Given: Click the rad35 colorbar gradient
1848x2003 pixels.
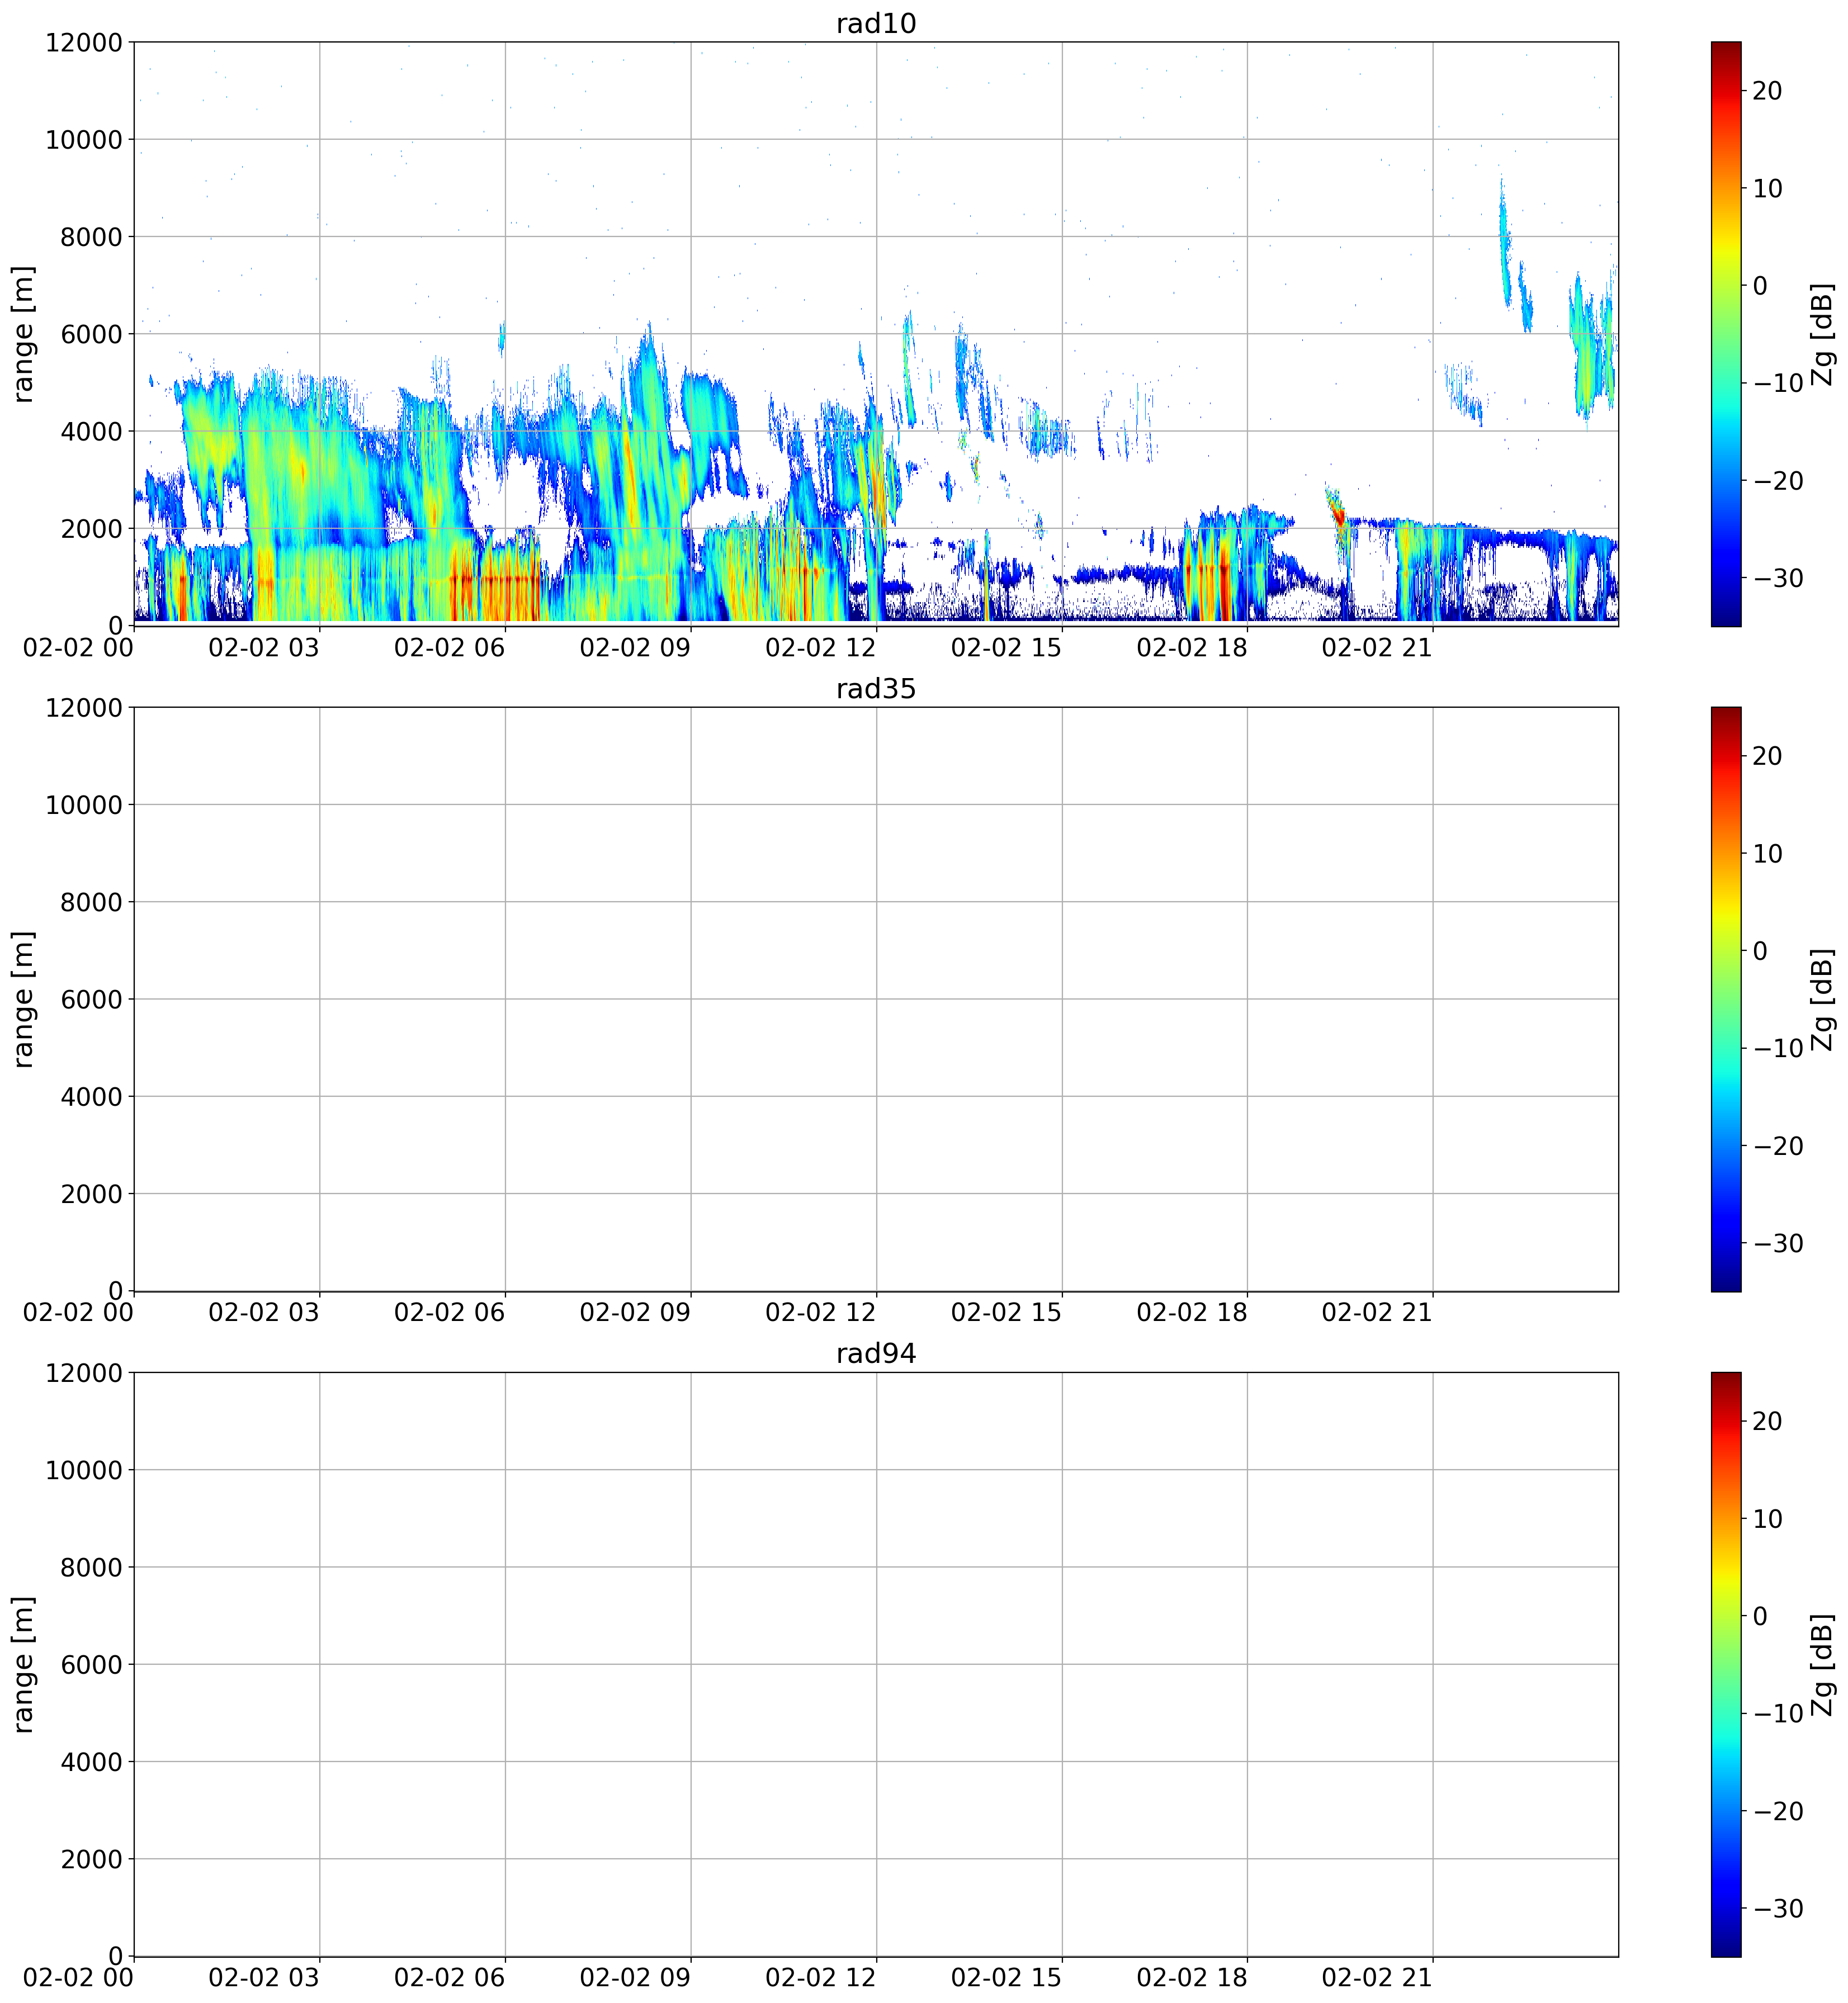Looking at the screenshot, I should (x=1726, y=999).
